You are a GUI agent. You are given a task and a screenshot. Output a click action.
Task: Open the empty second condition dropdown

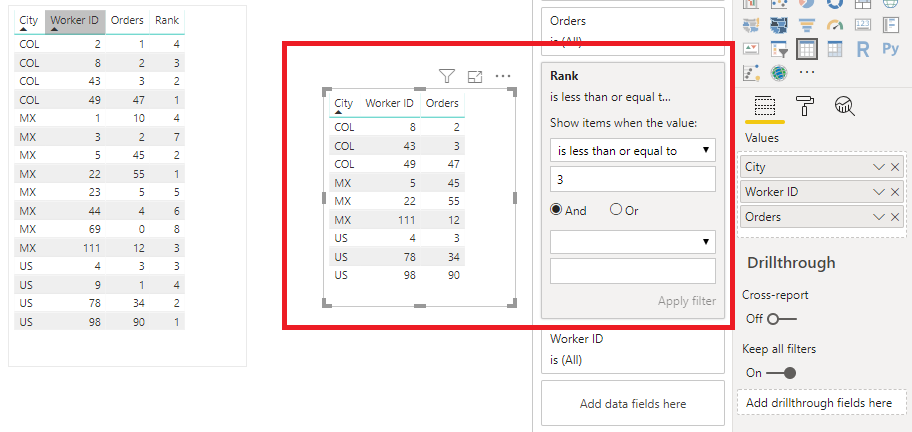point(633,242)
